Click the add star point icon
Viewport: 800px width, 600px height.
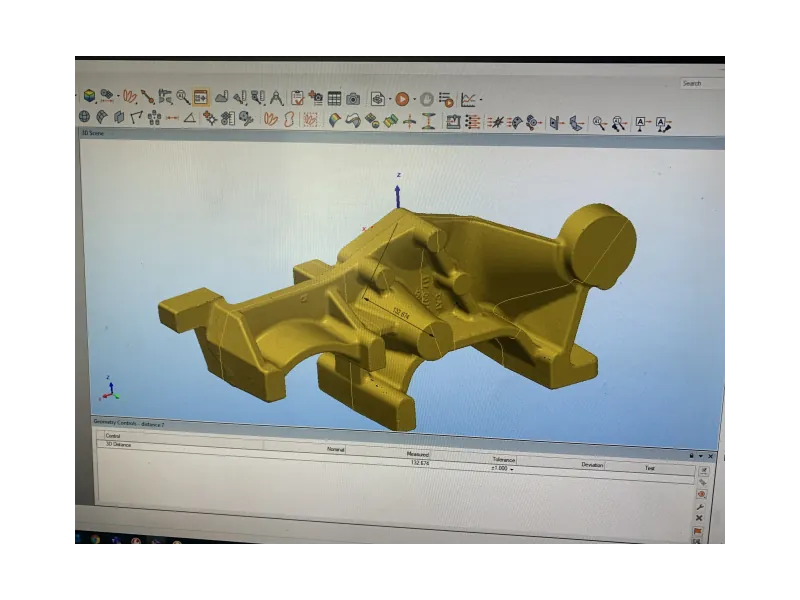click(x=210, y=118)
